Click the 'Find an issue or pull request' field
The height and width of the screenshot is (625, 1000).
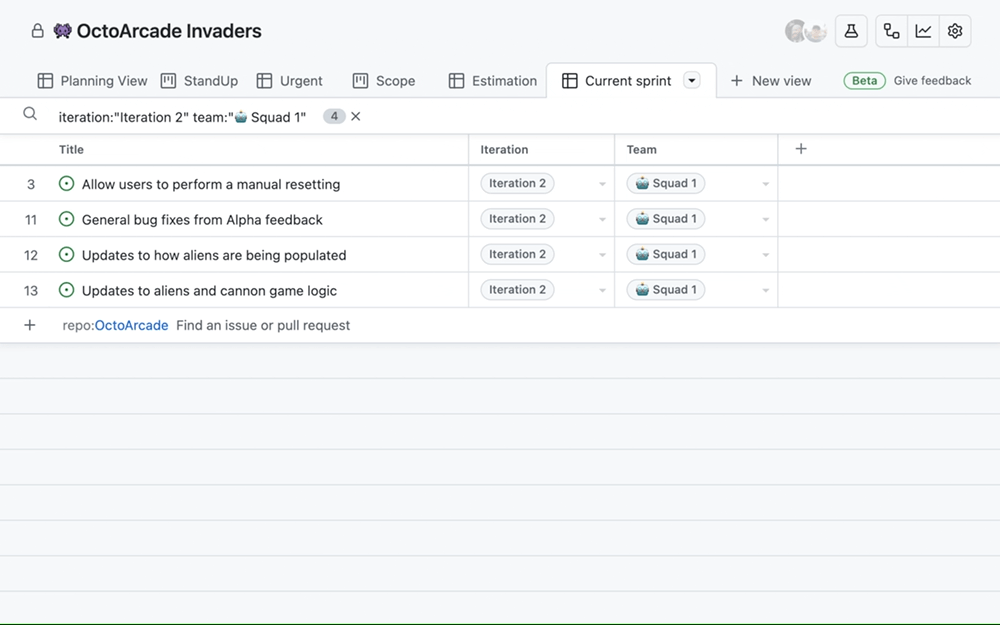pyautogui.click(x=263, y=325)
